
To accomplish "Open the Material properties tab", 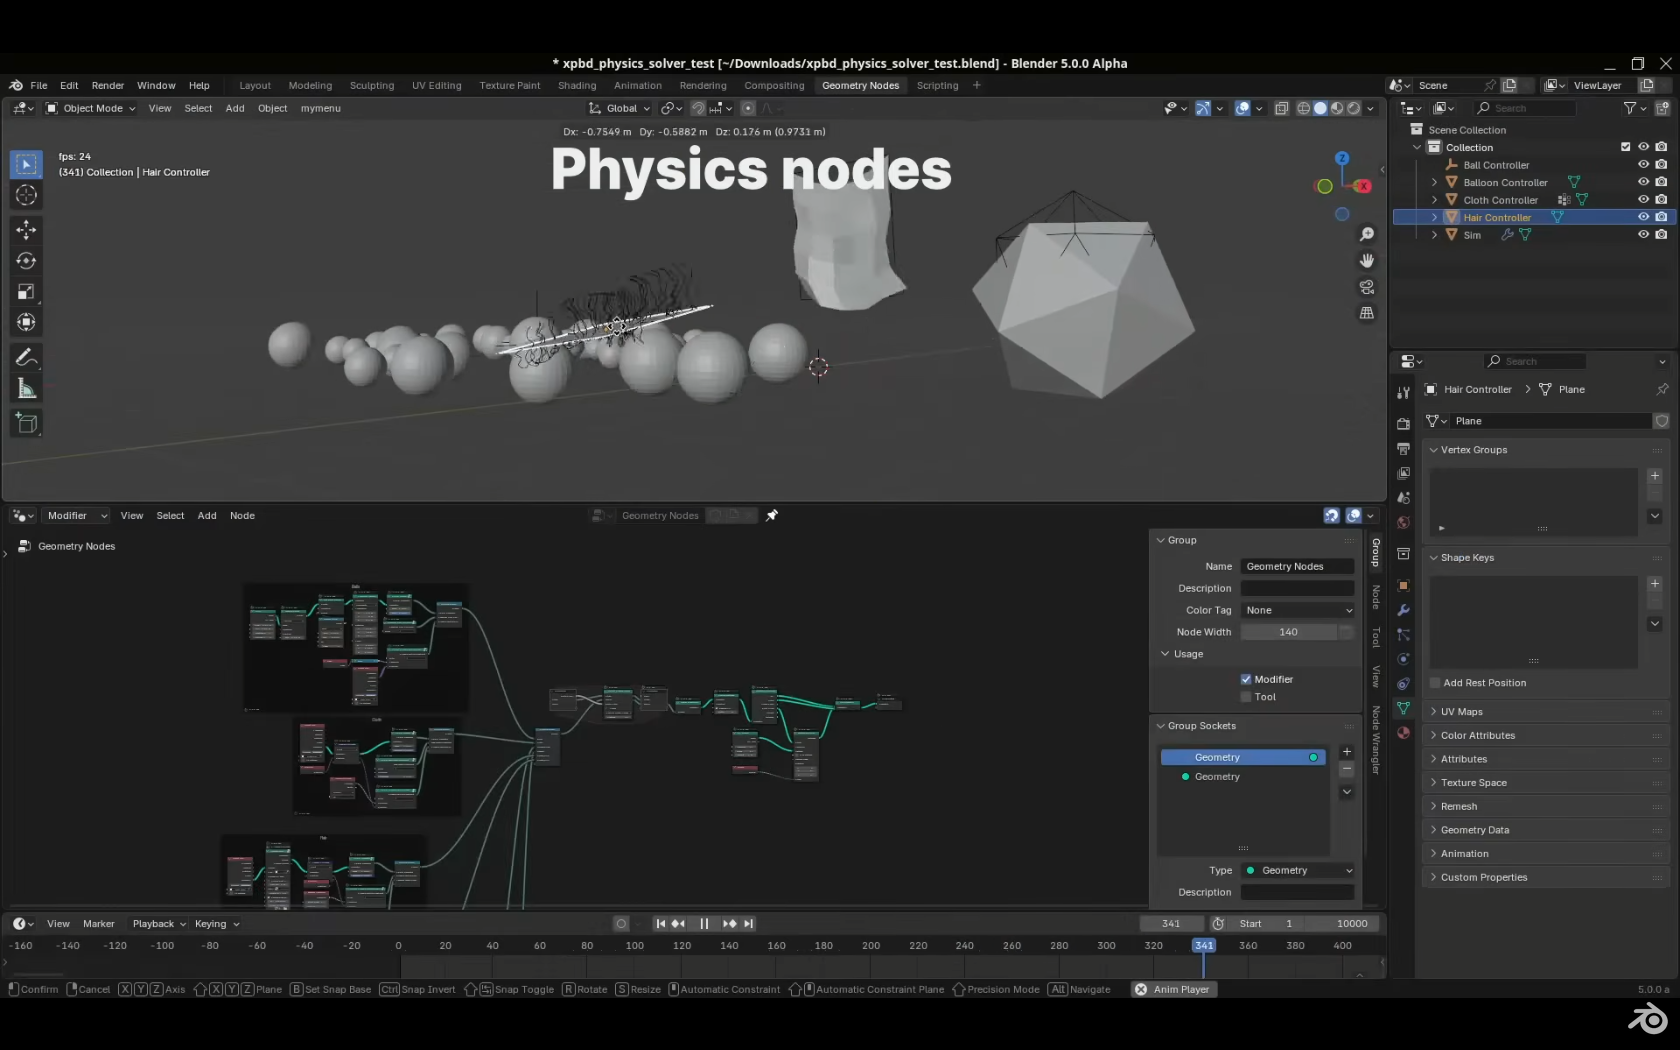I will 1403,732.
